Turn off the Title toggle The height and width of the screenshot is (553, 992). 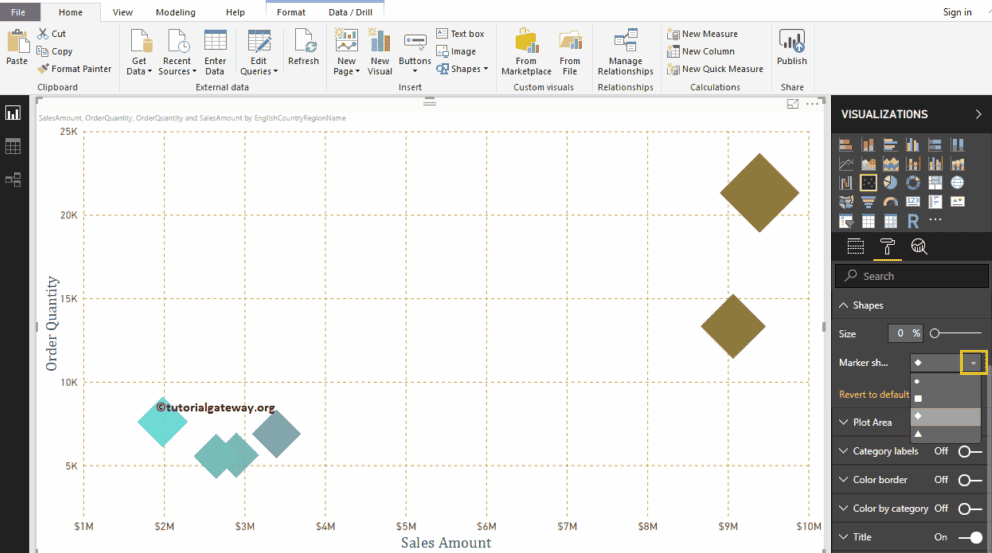tap(970, 537)
